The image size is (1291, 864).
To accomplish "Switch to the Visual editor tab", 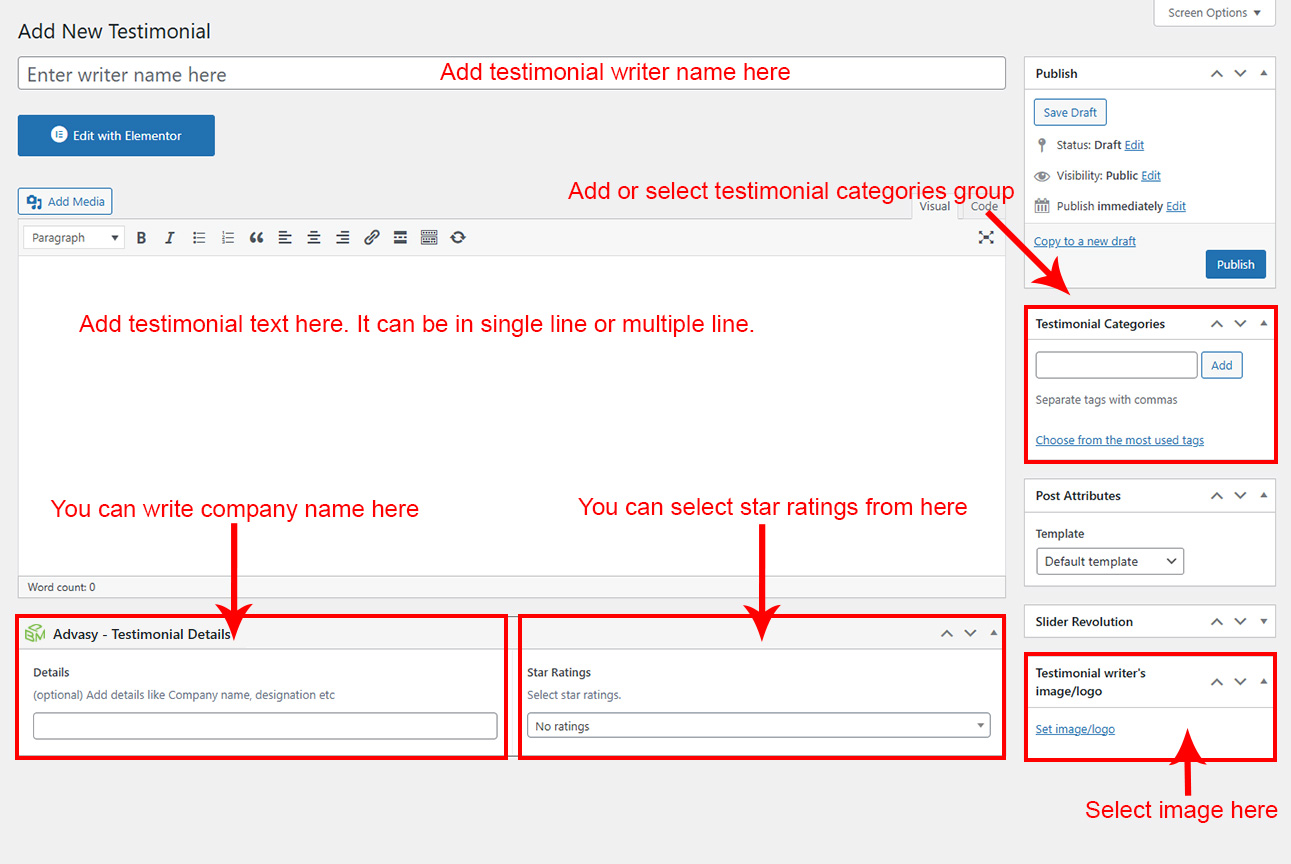I will click(934, 207).
